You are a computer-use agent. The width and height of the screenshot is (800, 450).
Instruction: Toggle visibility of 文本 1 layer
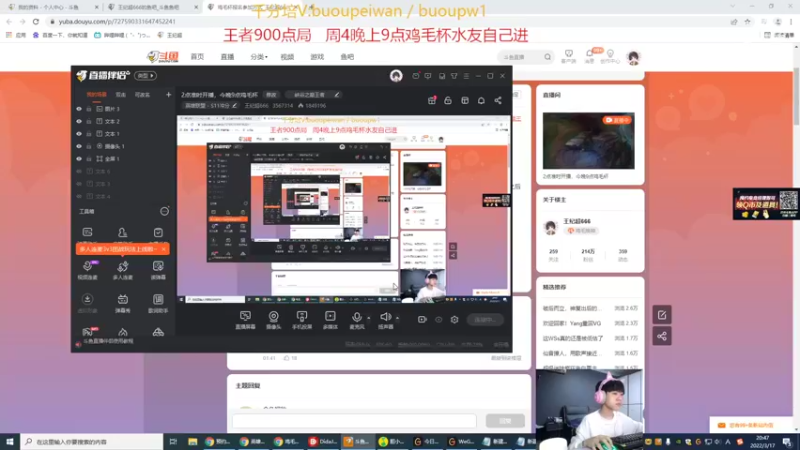click(79, 134)
